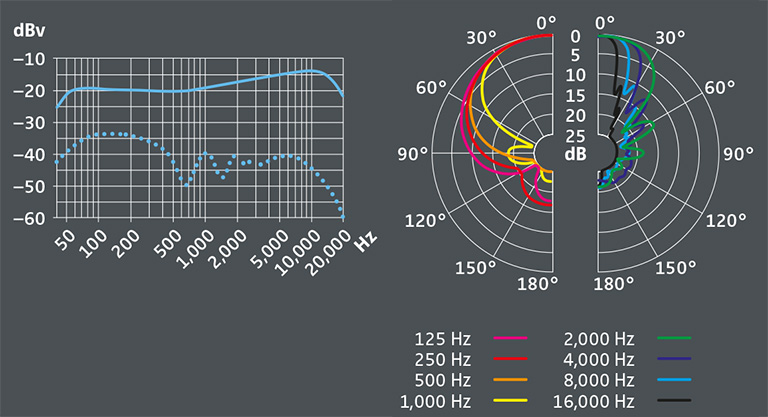Click the 16,000 Hz legend text
Image resolution: width=768 pixels, height=417 pixels.
pyautogui.click(x=596, y=401)
